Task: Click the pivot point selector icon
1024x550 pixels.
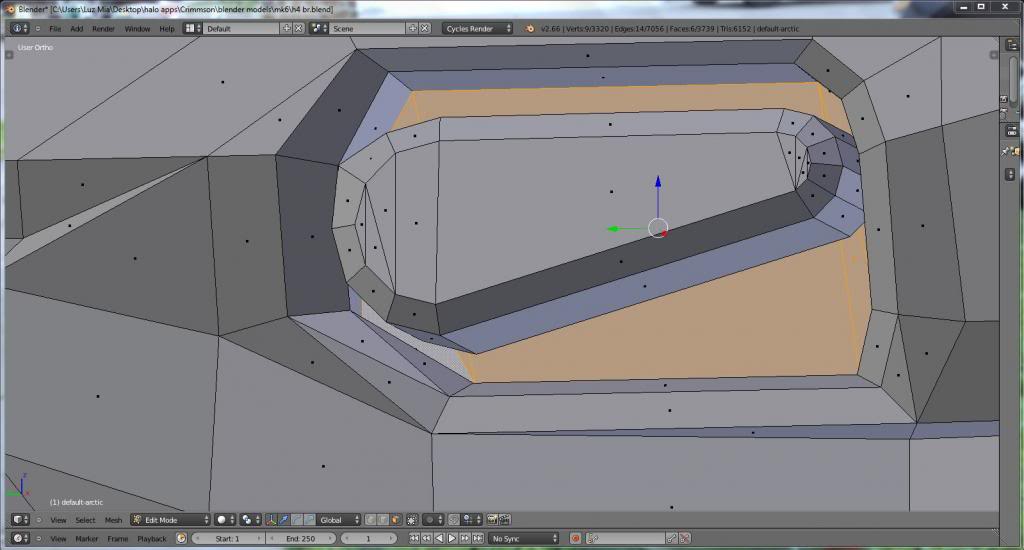Action: 247,520
